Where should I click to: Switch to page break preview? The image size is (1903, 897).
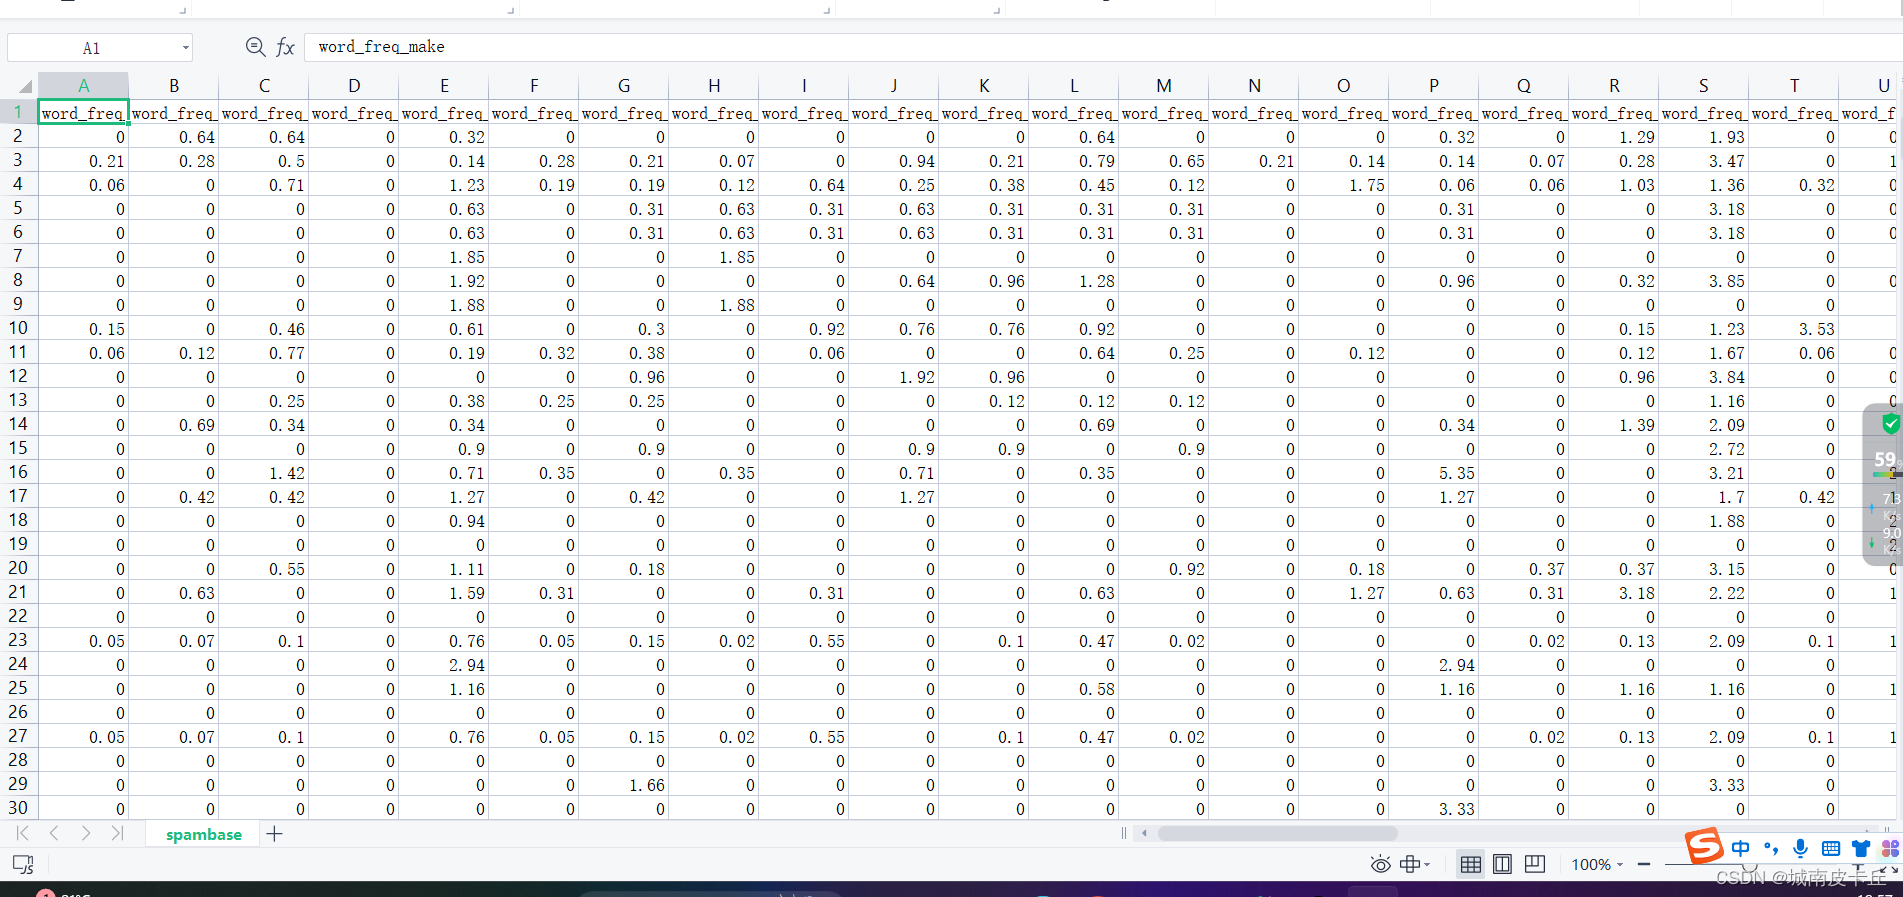click(1535, 864)
